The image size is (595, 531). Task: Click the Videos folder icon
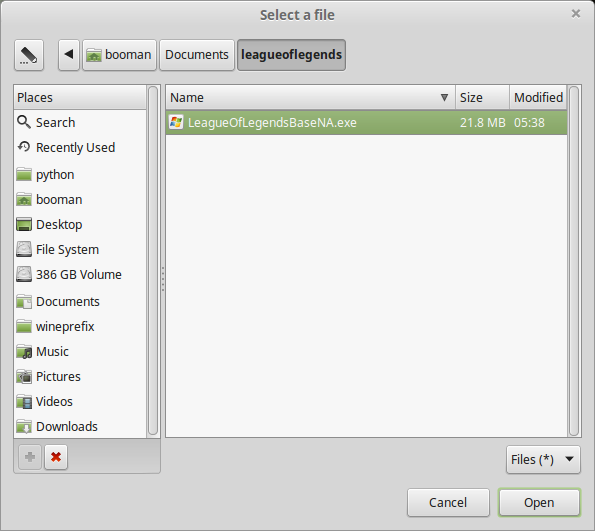[24, 402]
